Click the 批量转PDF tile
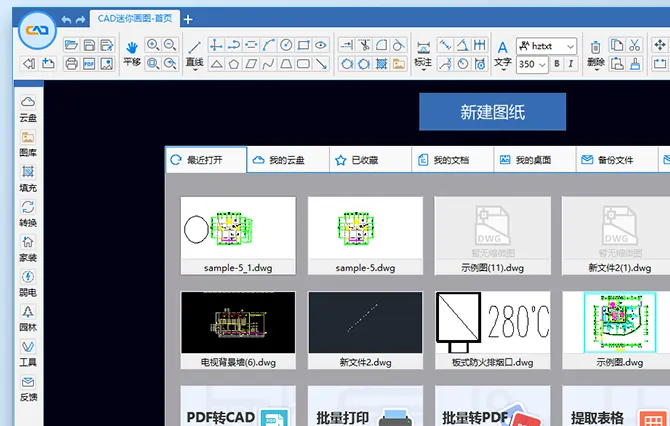Screen dimensions: 670x426 click(x=493, y=406)
